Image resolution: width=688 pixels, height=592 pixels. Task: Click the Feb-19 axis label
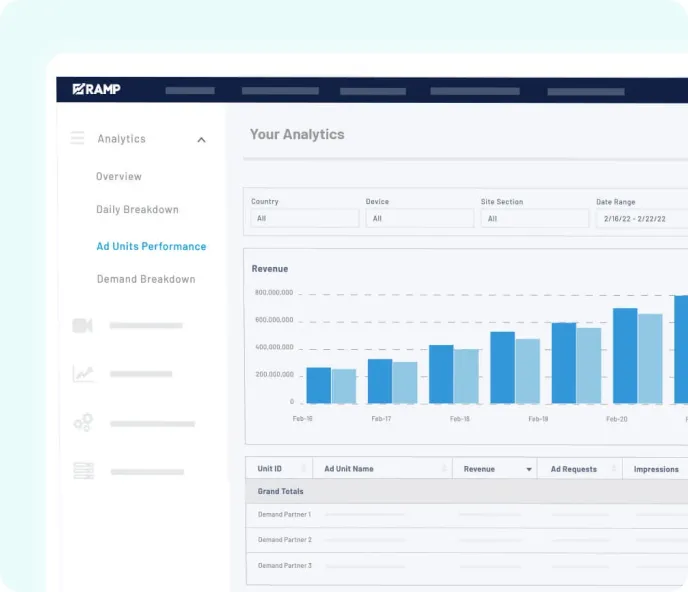(538, 419)
